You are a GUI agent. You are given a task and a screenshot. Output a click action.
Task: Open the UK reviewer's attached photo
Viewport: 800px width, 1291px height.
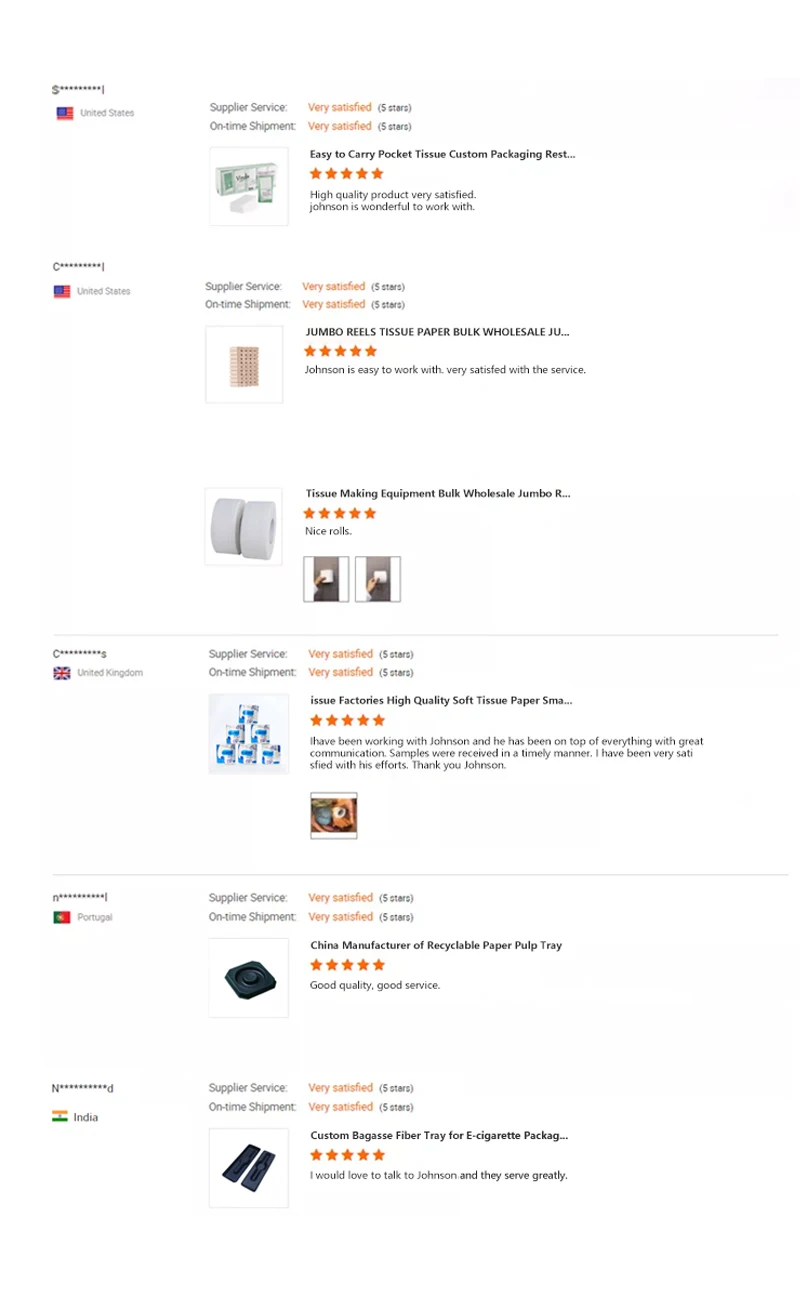334,815
